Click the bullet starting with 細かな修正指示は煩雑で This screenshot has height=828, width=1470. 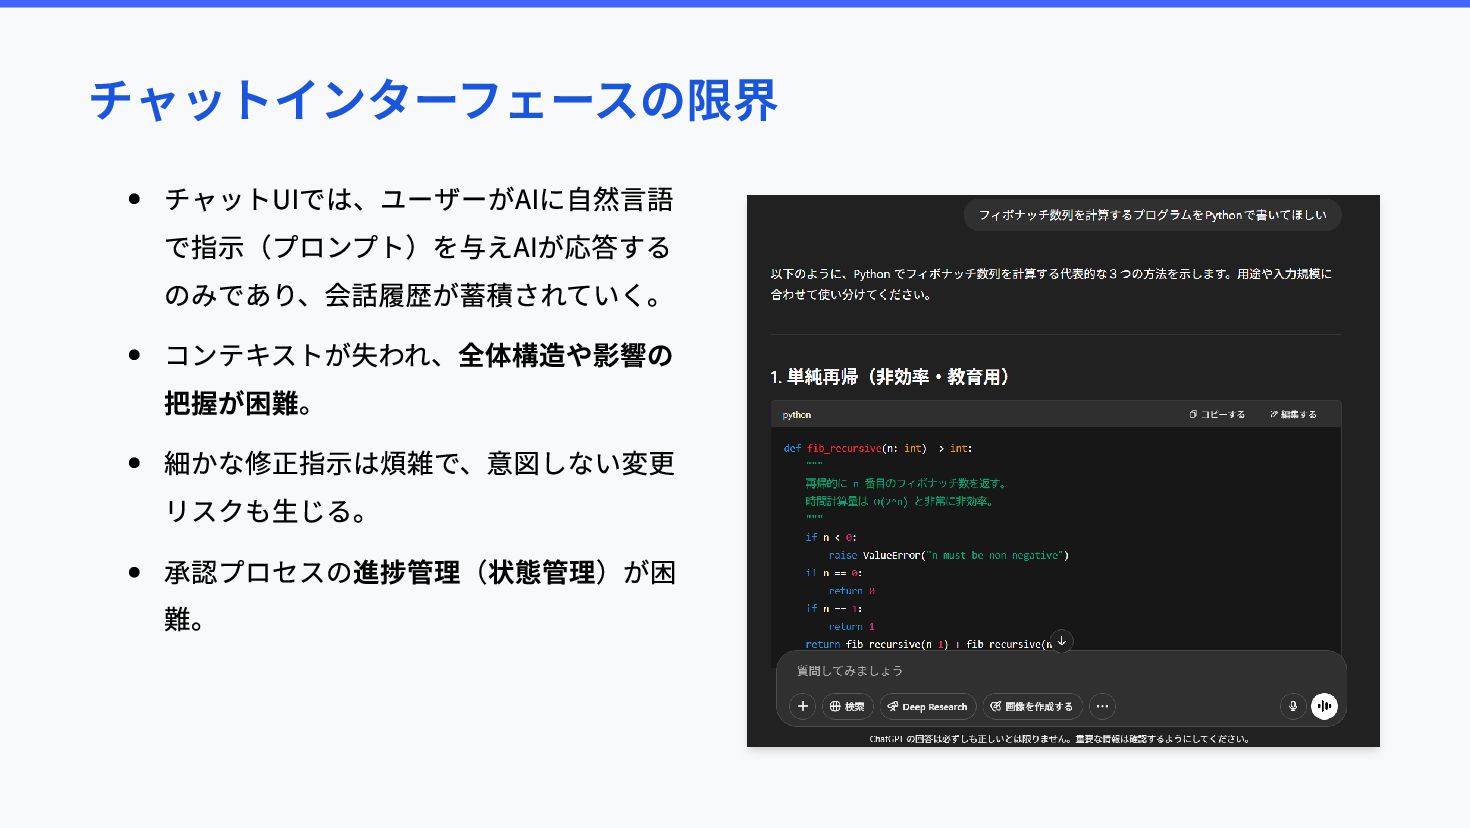pyautogui.click(x=419, y=487)
